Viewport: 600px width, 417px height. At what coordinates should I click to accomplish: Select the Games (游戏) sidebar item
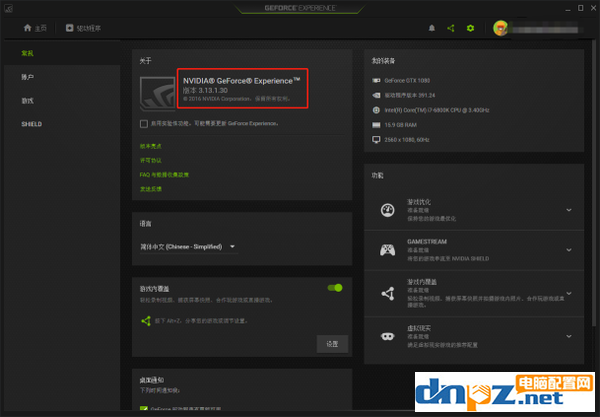(x=27, y=101)
